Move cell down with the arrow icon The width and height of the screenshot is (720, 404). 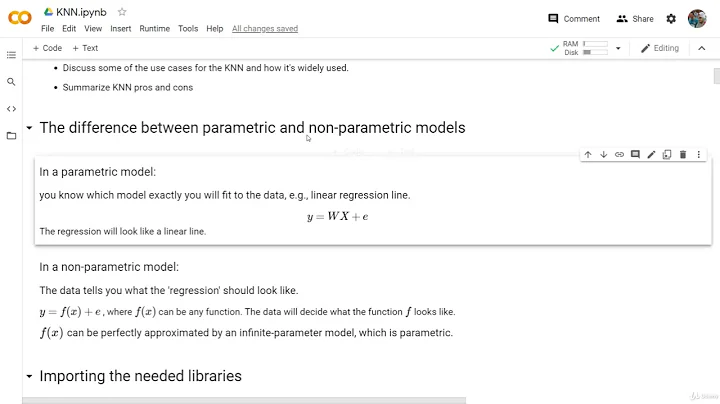[603, 155]
